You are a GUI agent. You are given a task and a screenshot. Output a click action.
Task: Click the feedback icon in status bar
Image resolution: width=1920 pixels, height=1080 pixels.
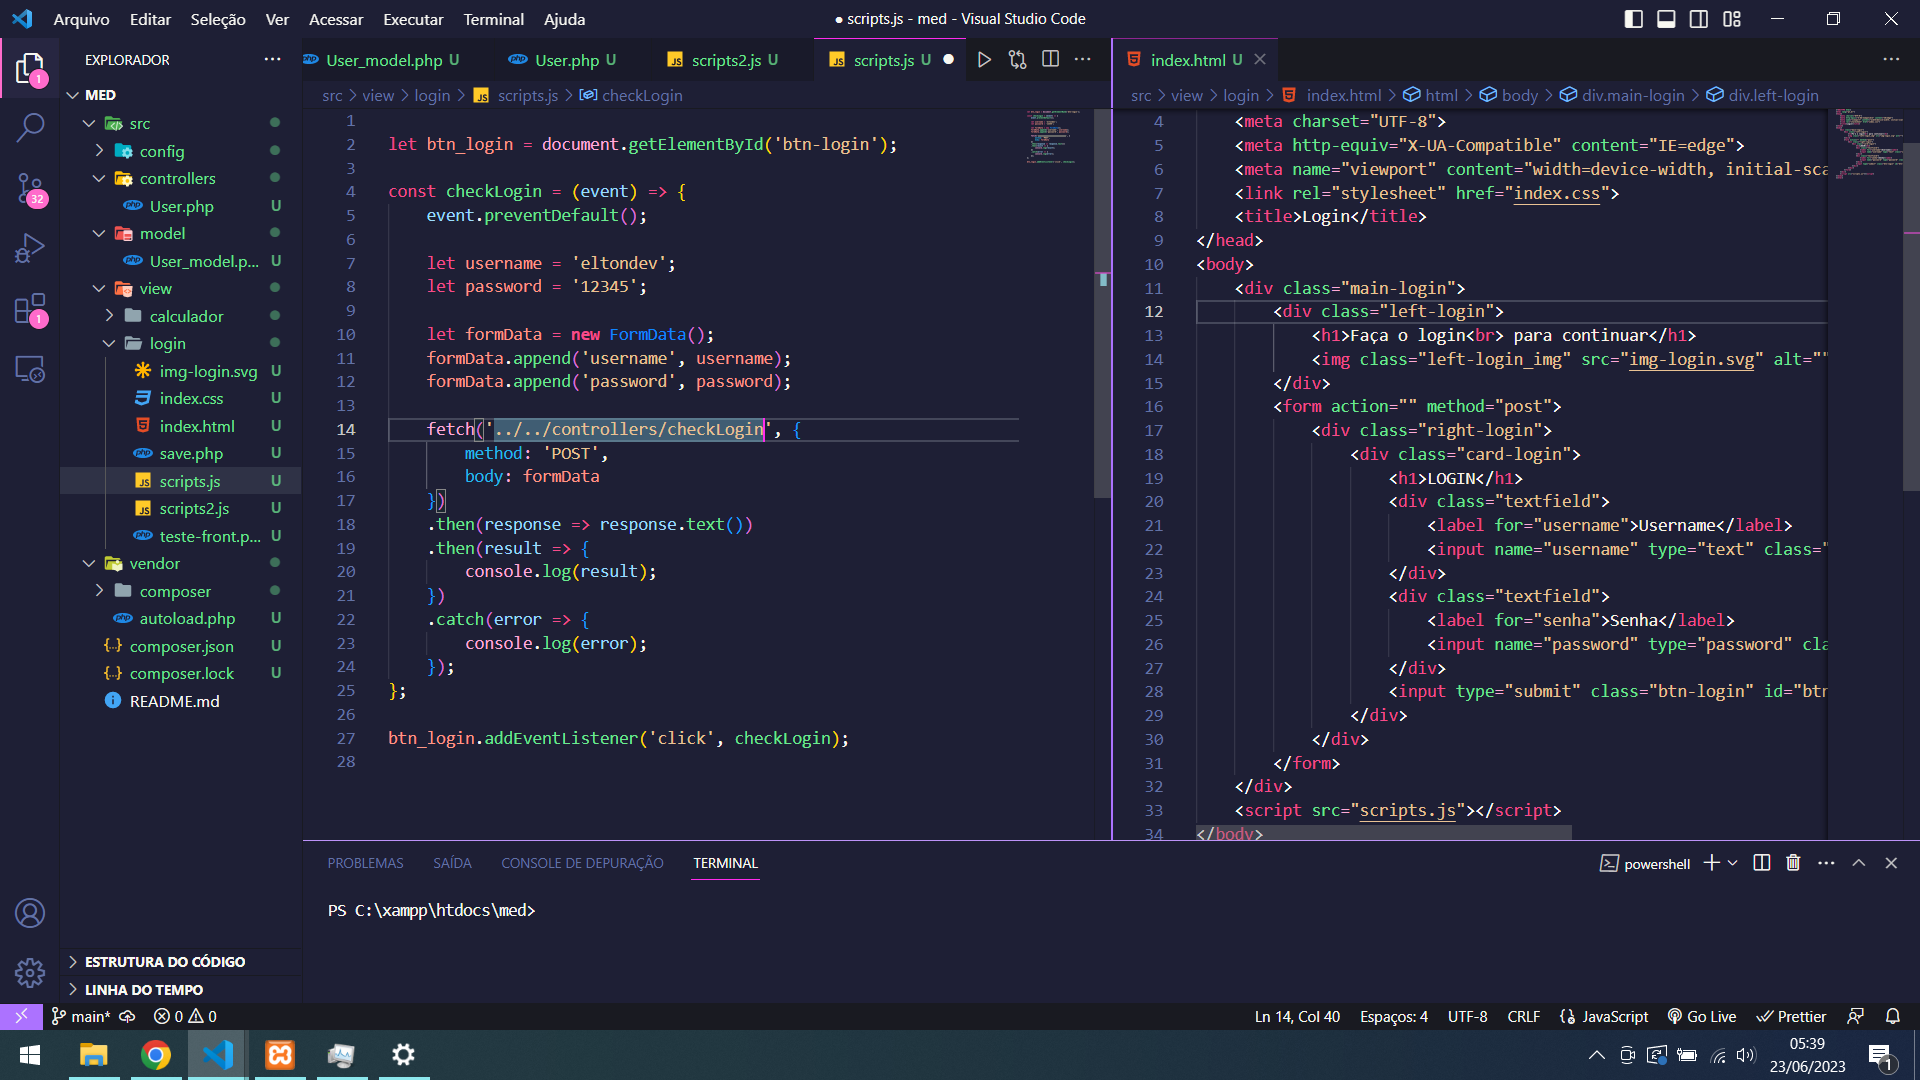[x=1856, y=1016]
